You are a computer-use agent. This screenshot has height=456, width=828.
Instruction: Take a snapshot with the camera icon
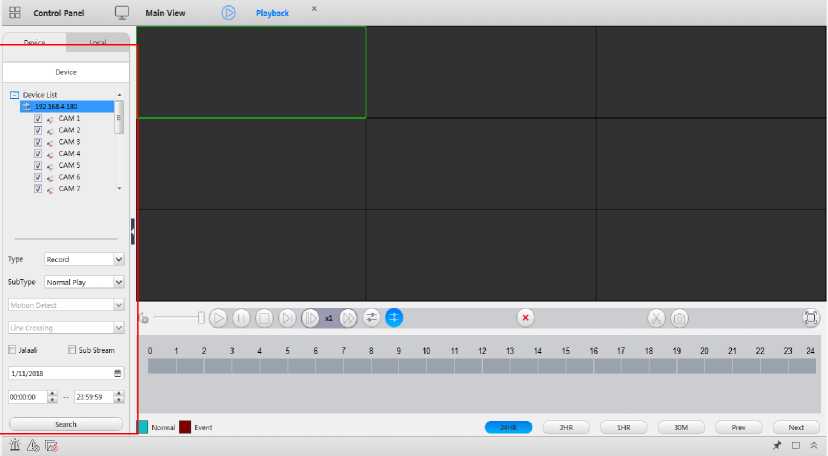point(680,318)
